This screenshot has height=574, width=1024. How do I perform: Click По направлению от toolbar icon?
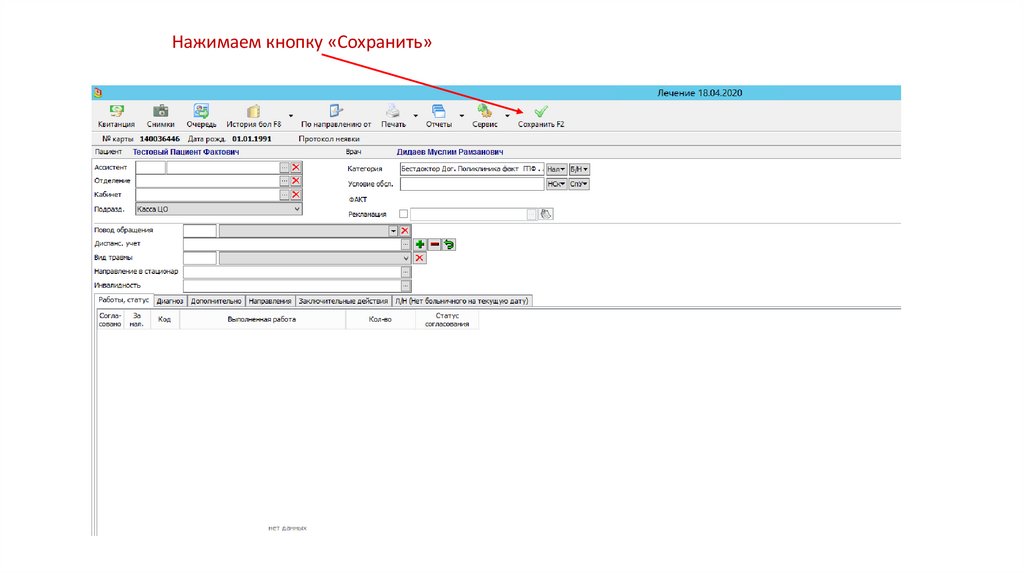click(x=336, y=111)
